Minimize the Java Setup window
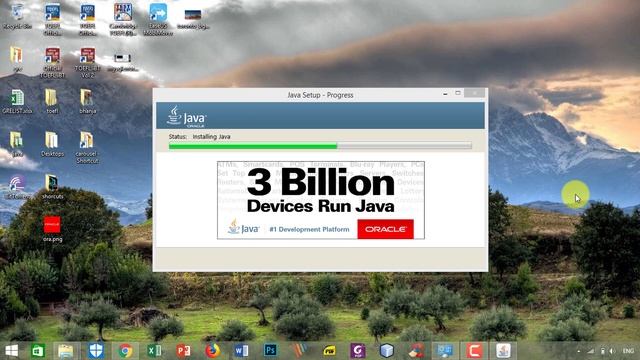This screenshot has height=360, width=640. pos(445,93)
